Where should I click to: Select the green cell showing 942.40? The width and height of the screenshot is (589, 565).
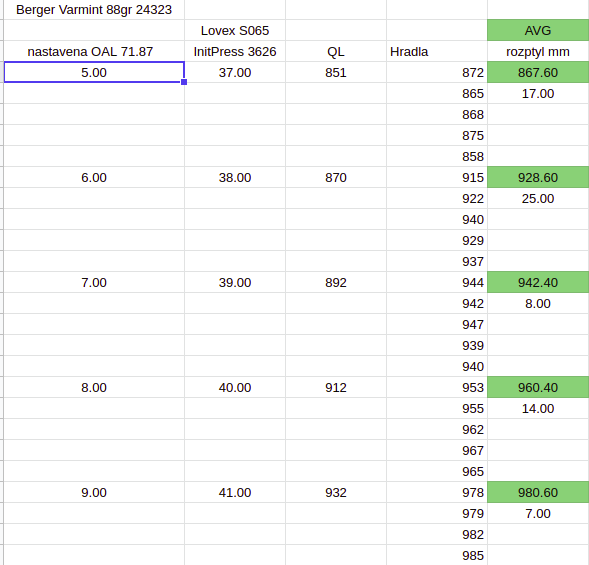tap(538, 282)
